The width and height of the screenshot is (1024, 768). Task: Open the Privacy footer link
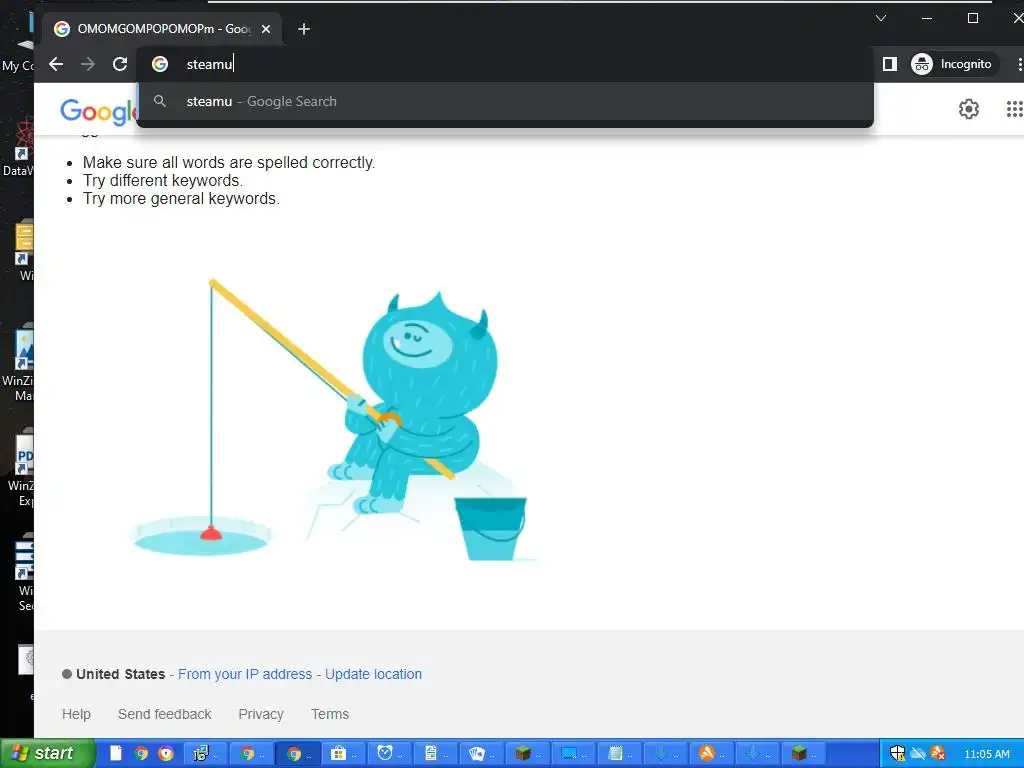point(261,714)
